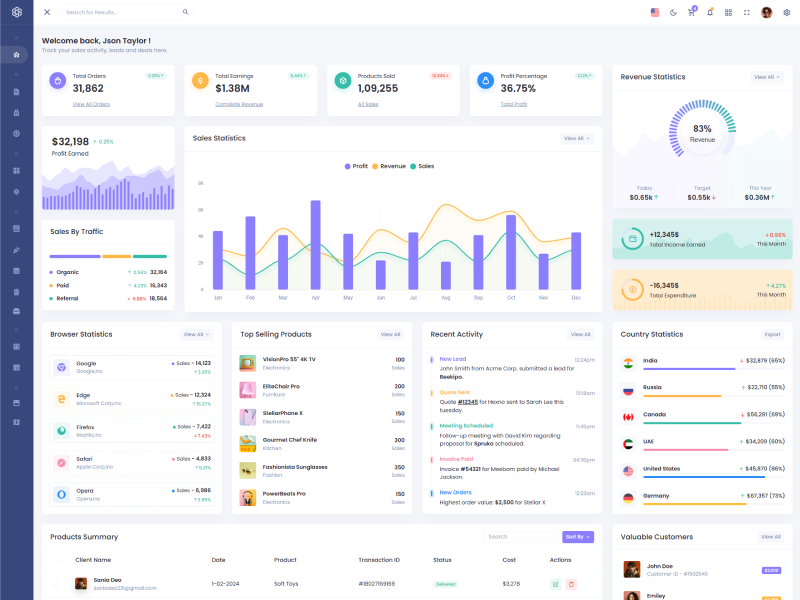Expand View All dropdown in Sales Statistics
This screenshot has width=800, height=600.
point(577,138)
